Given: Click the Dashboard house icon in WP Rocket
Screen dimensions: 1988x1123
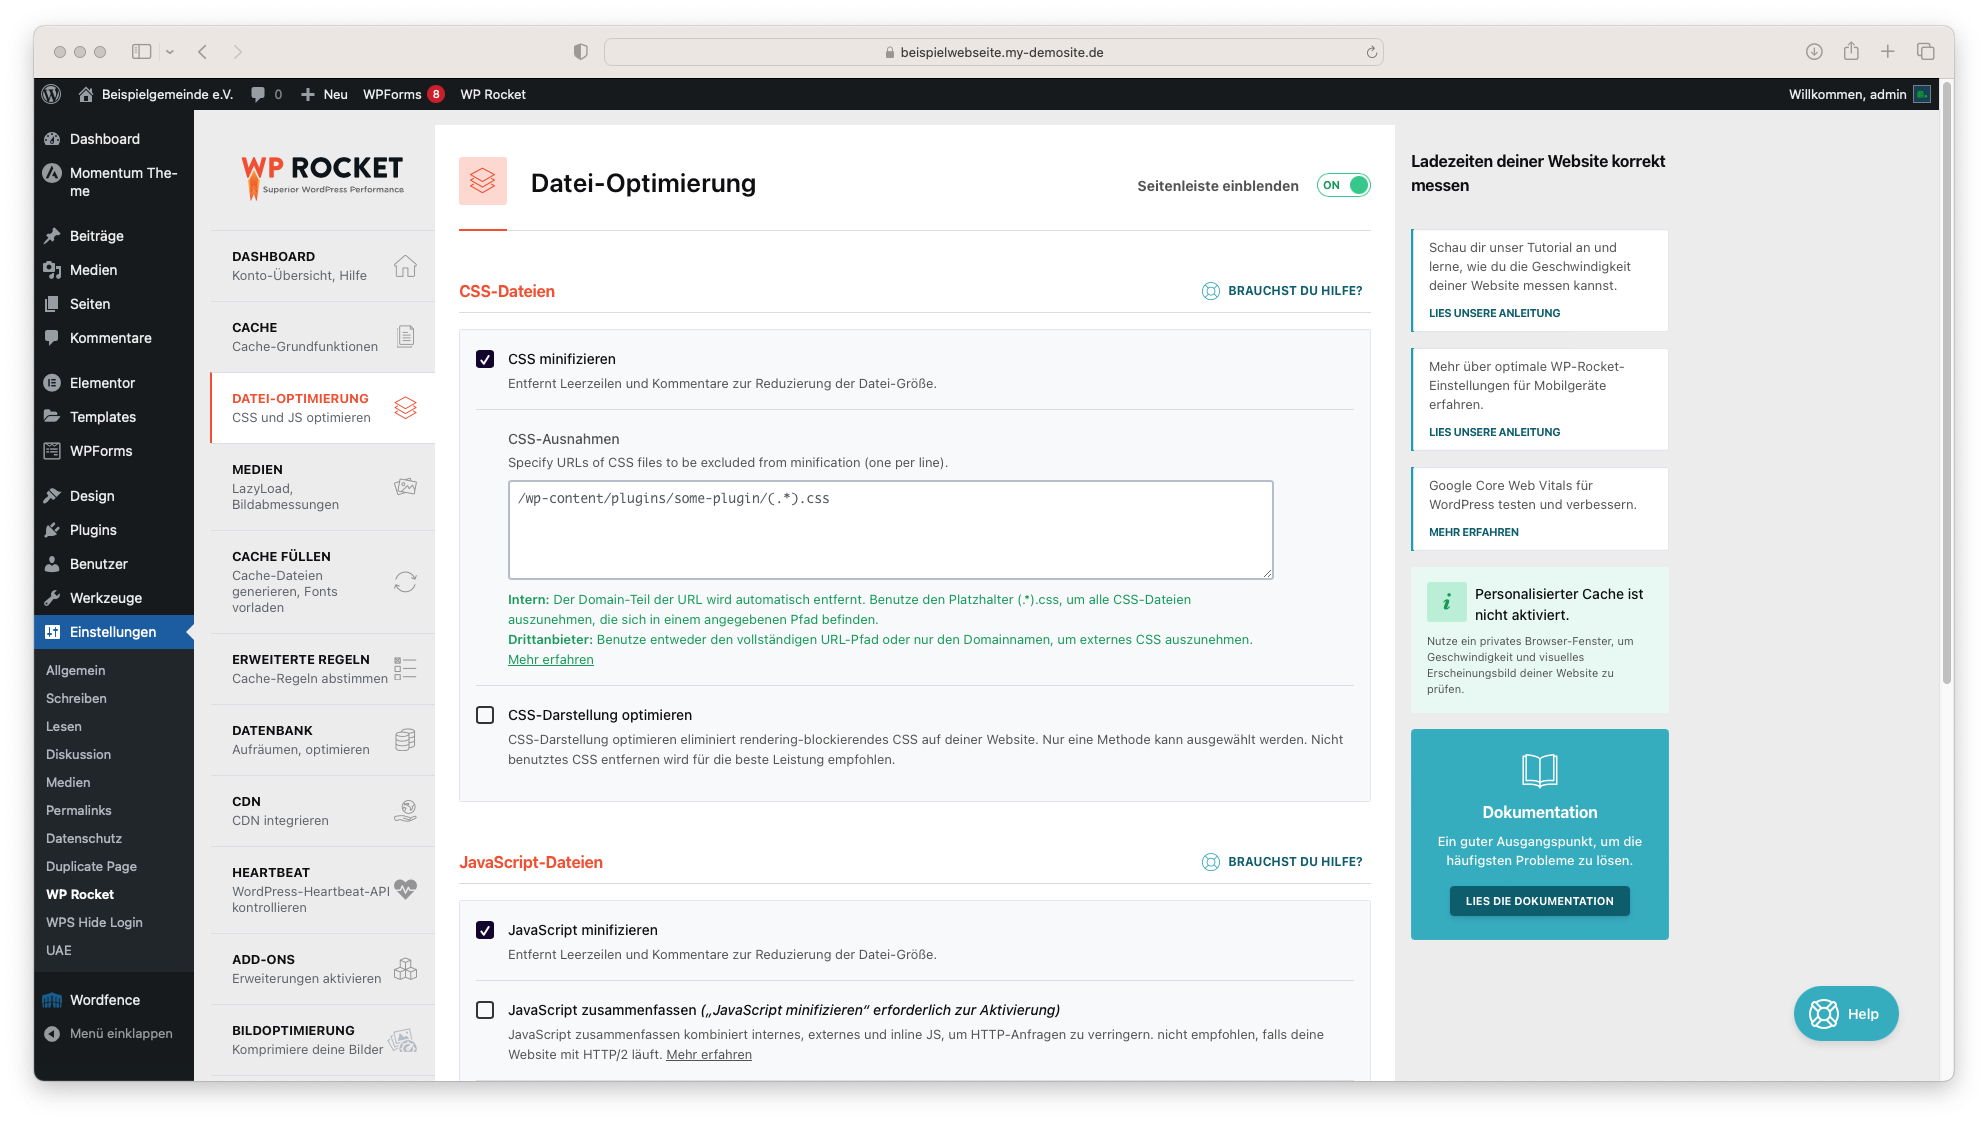Looking at the screenshot, I should click(405, 266).
